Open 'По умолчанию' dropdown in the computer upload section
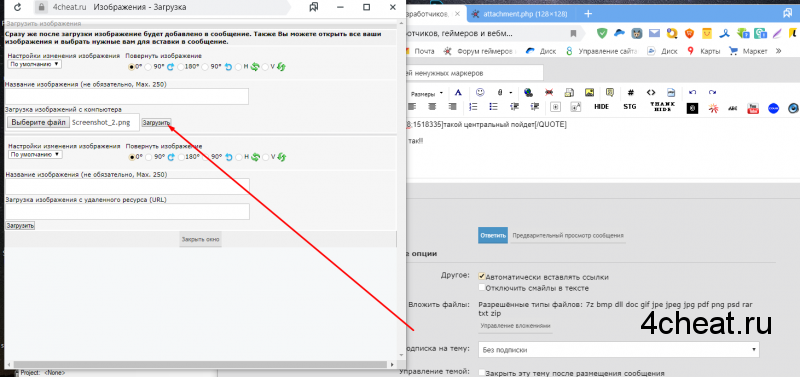Image resolution: width=800 pixels, height=377 pixels. click(35, 64)
